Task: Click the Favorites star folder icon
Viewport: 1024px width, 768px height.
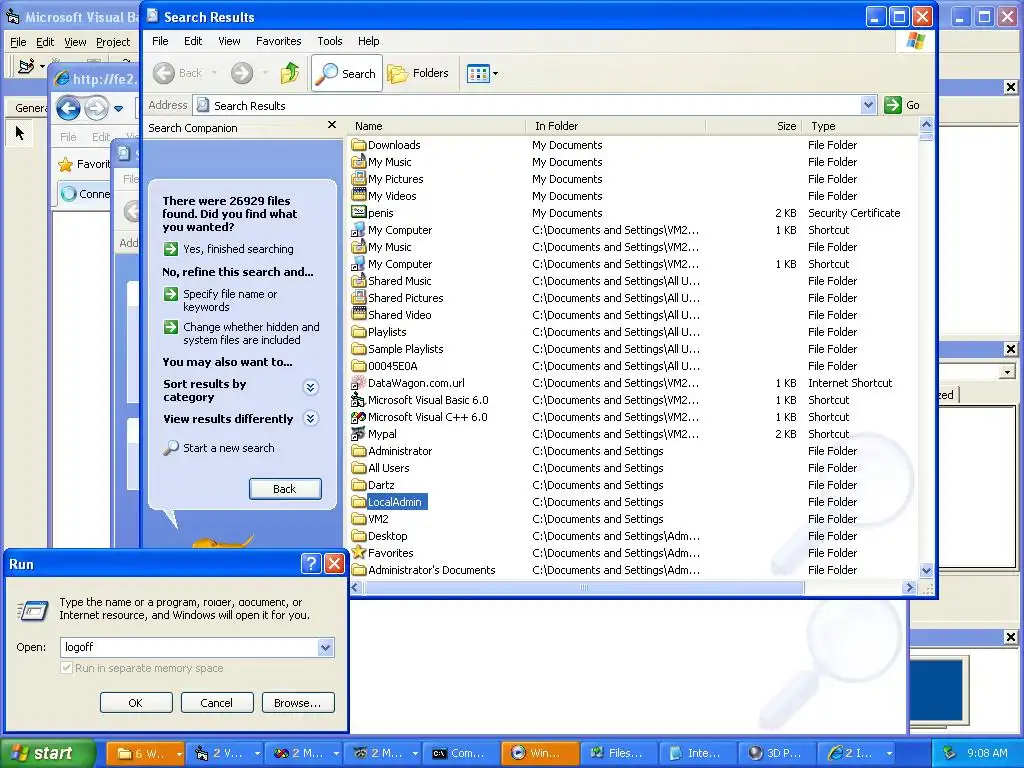Action: [359, 552]
